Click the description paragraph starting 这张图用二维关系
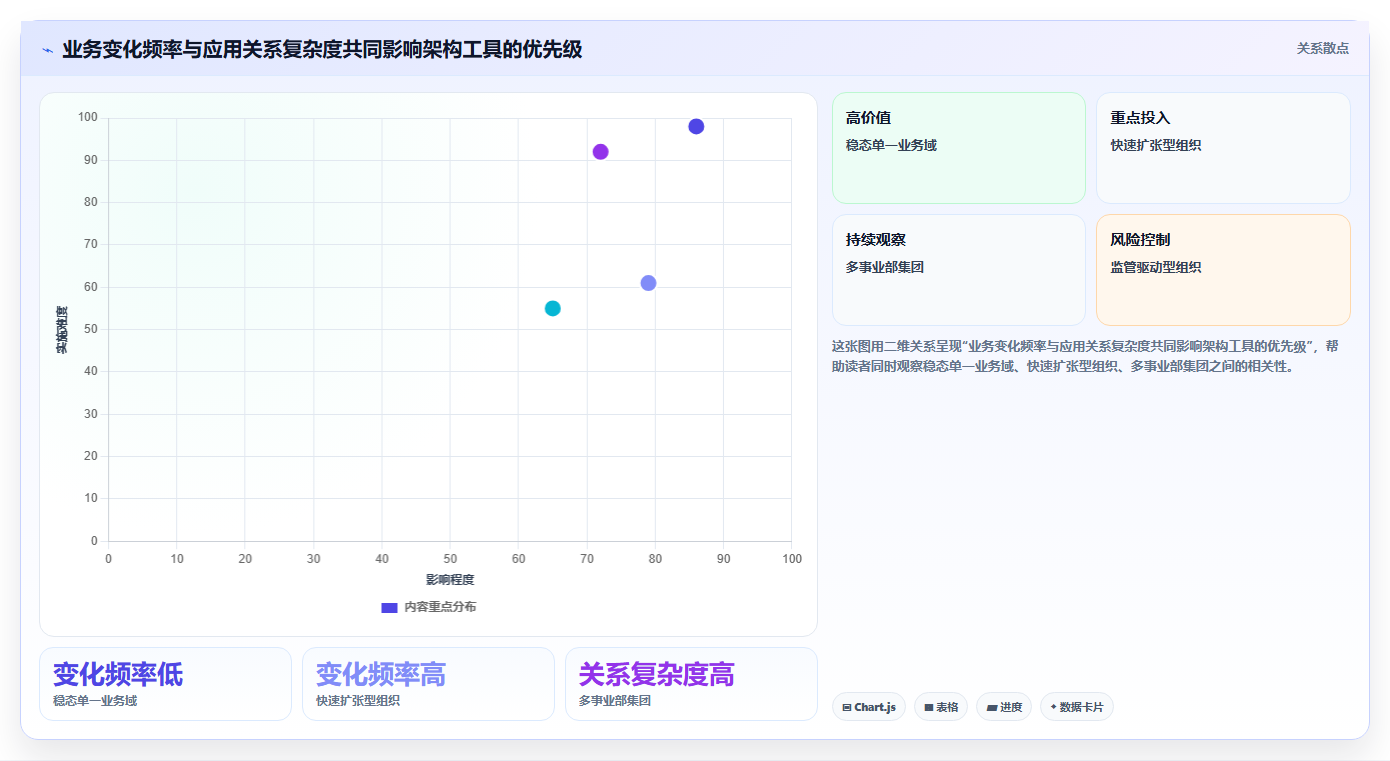1390x761 pixels. [x=1085, y=356]
